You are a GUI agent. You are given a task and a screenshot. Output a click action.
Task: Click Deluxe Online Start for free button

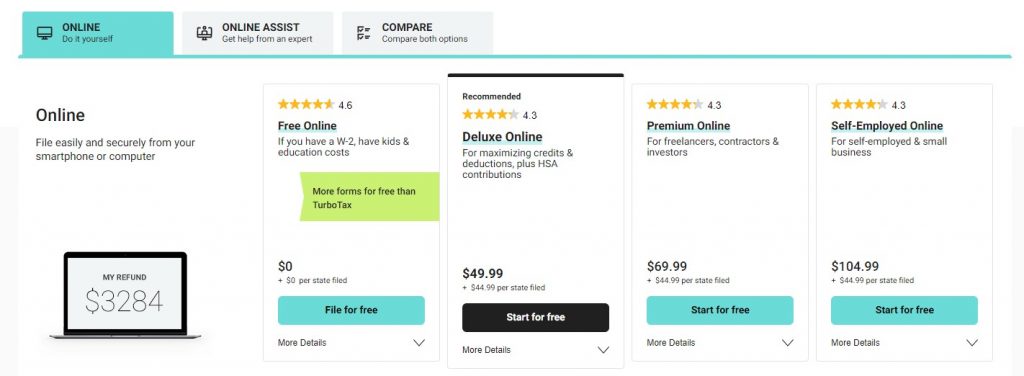(x=536, y=317)
